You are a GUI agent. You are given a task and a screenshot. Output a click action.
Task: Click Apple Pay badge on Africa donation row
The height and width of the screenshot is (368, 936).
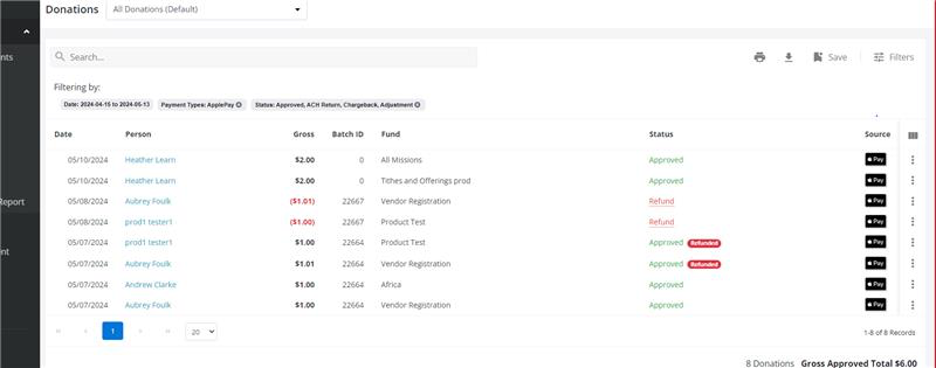point(876,284)
